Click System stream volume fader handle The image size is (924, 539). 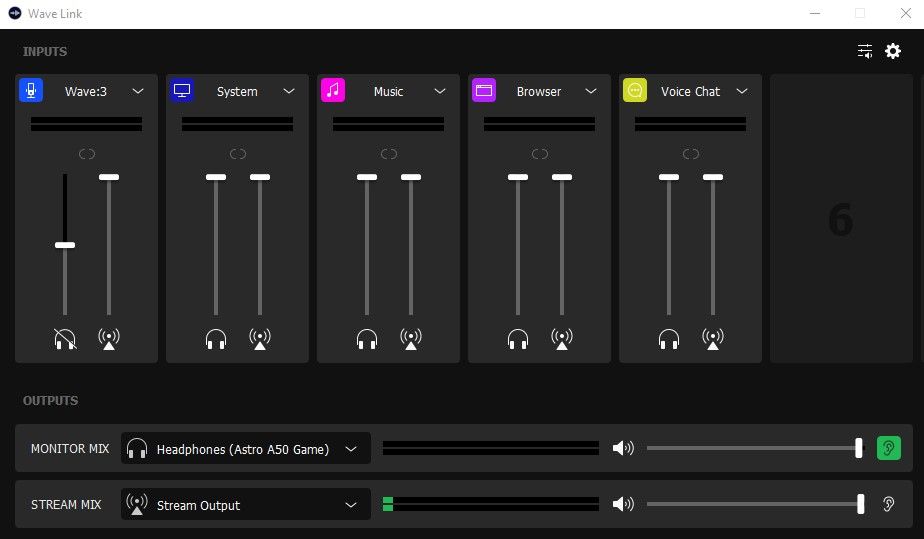pyautogui.click(x=260, y=177)
